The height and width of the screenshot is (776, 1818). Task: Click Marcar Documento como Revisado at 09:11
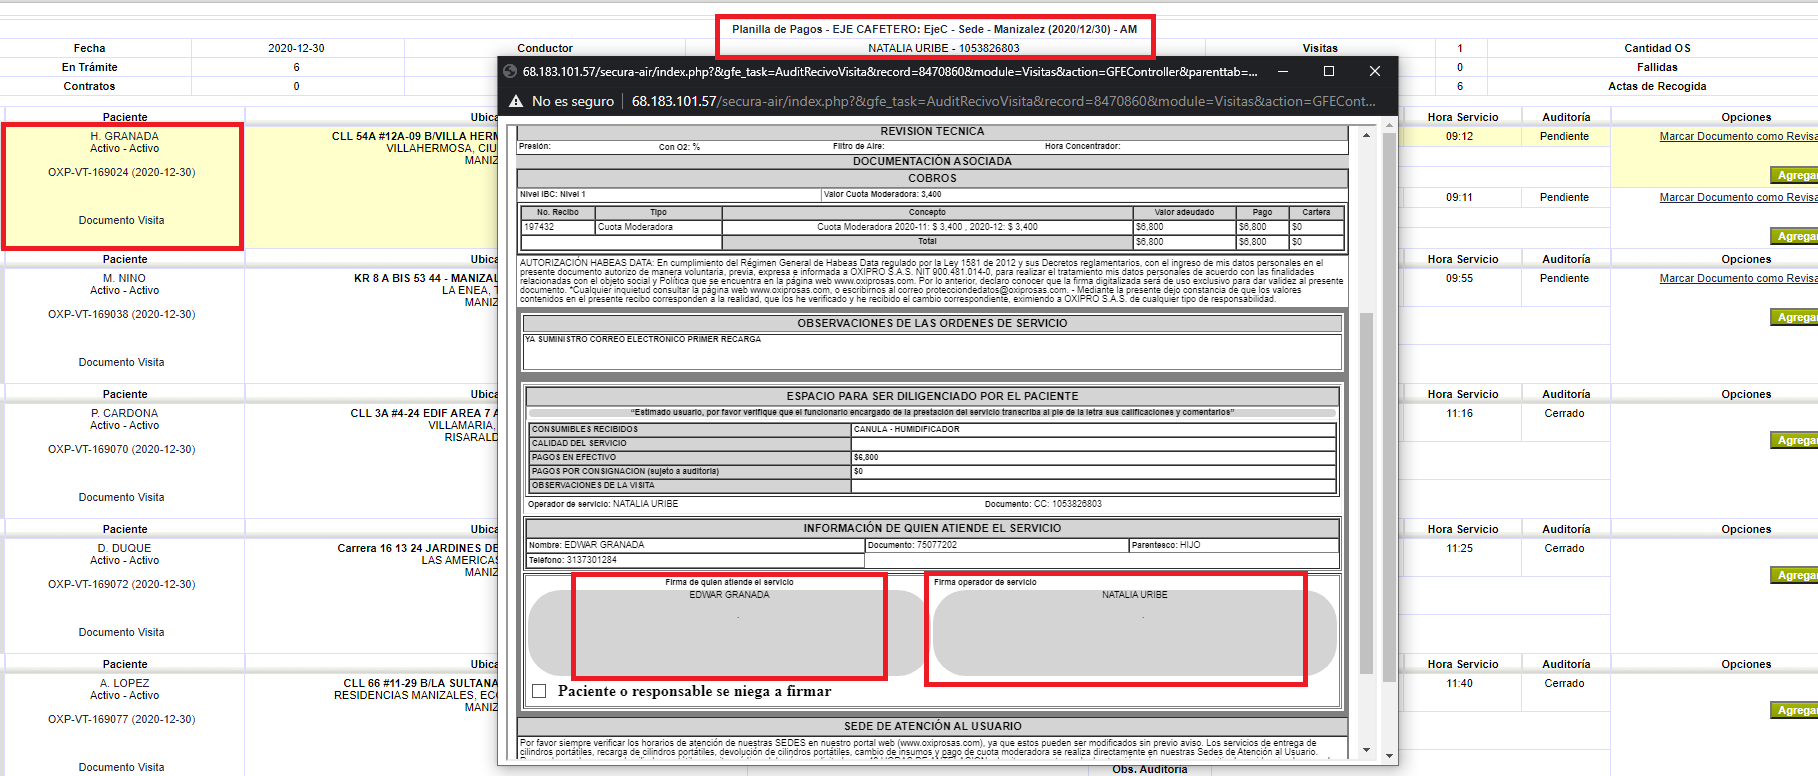click(x=1738, y=197)
